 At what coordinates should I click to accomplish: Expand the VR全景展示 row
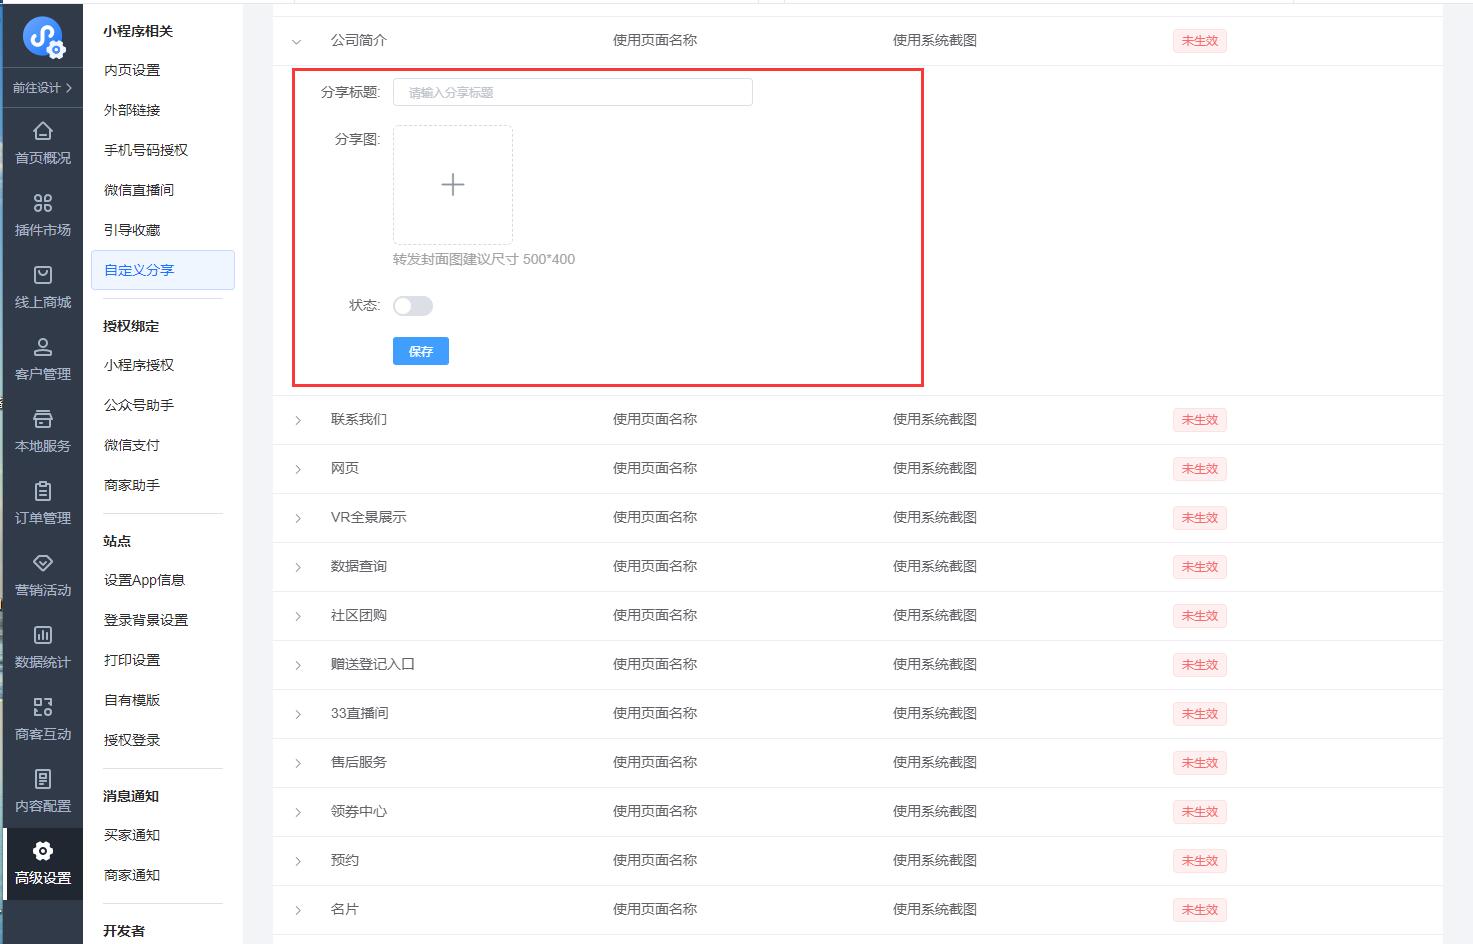(298, 519)
